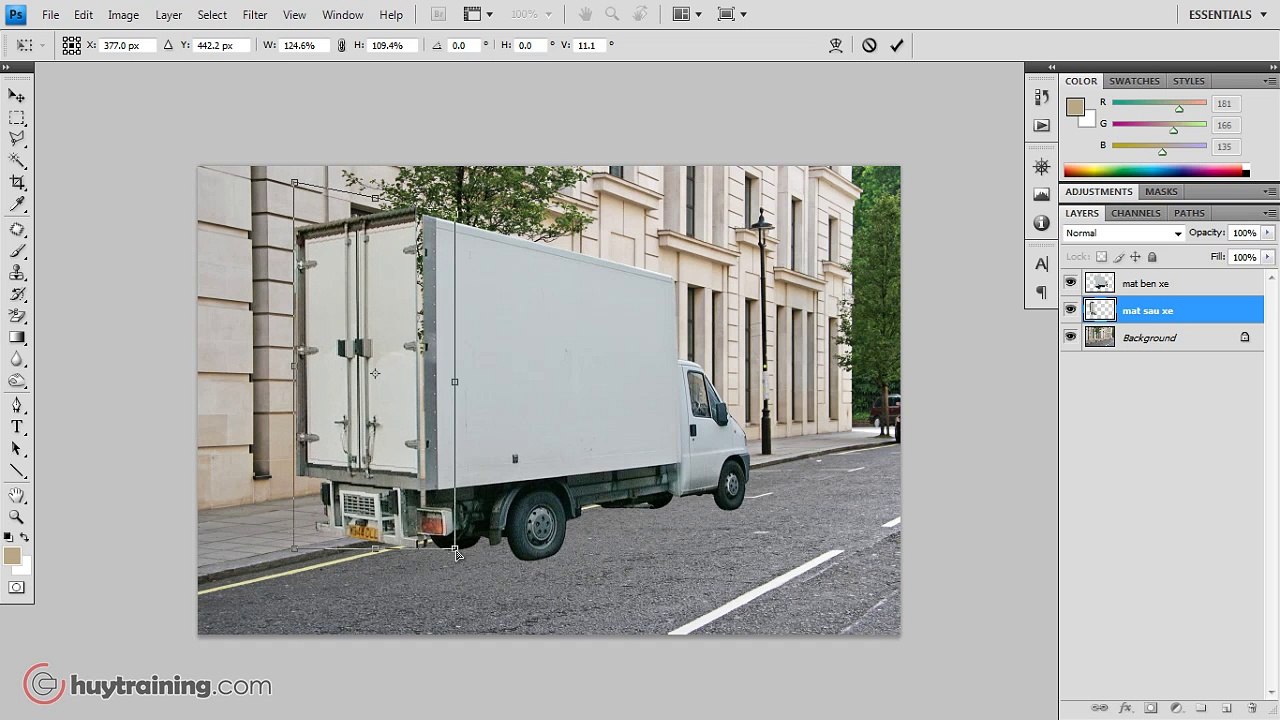Open the Color panel options menu
This screenshot has height=720, width=1280.
pos(1270,81)
